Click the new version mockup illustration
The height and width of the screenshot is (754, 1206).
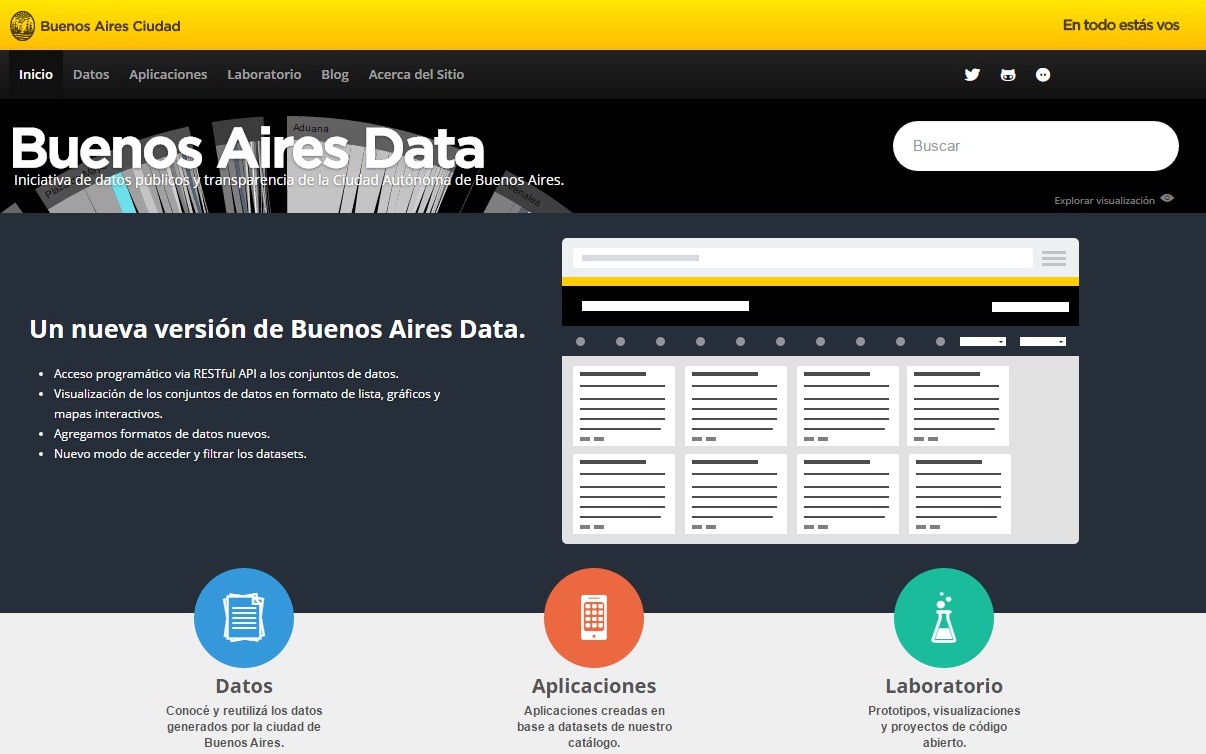coord(820,391)
